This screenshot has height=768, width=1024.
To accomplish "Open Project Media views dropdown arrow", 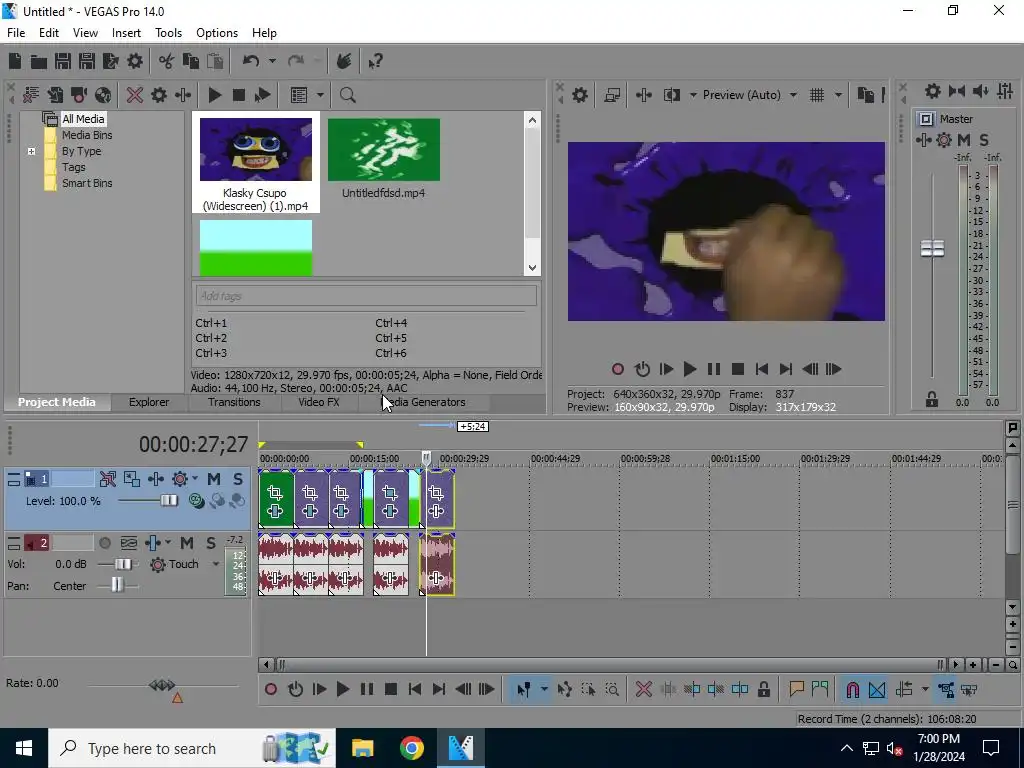I will tap(320, 95).
